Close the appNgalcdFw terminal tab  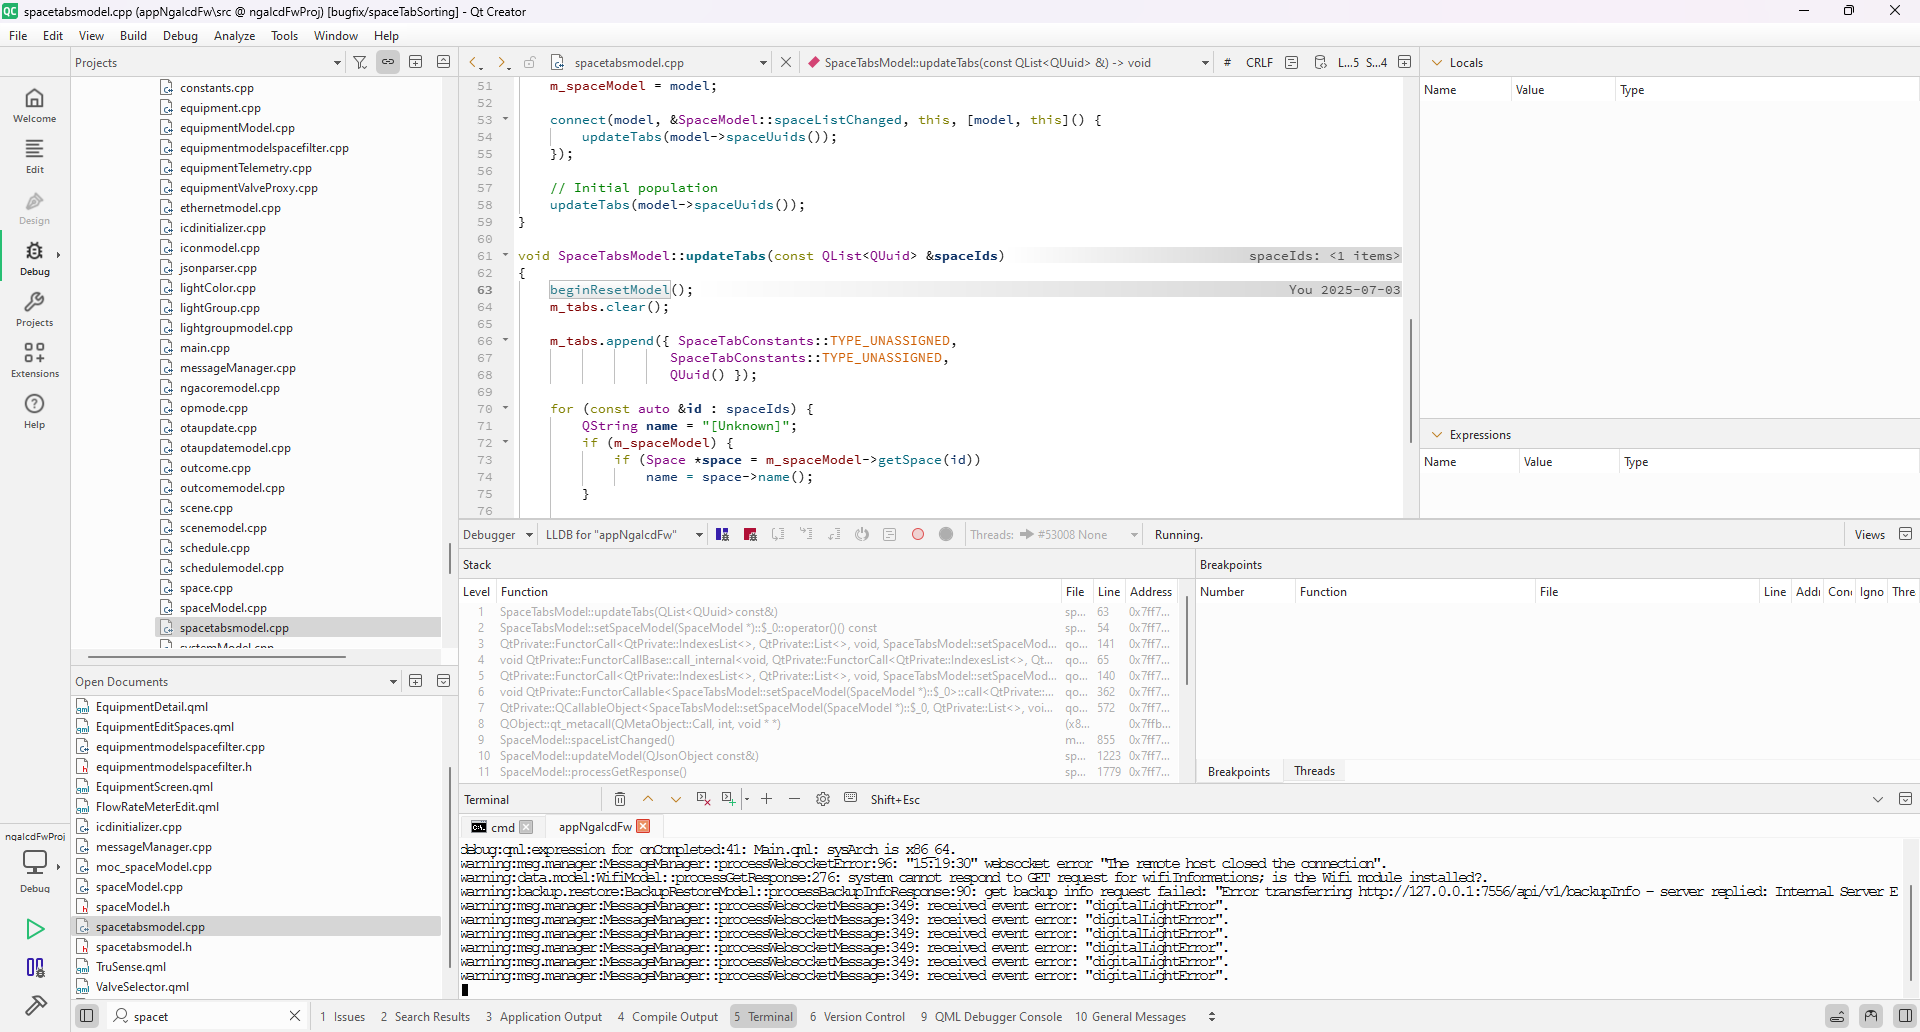643,826
